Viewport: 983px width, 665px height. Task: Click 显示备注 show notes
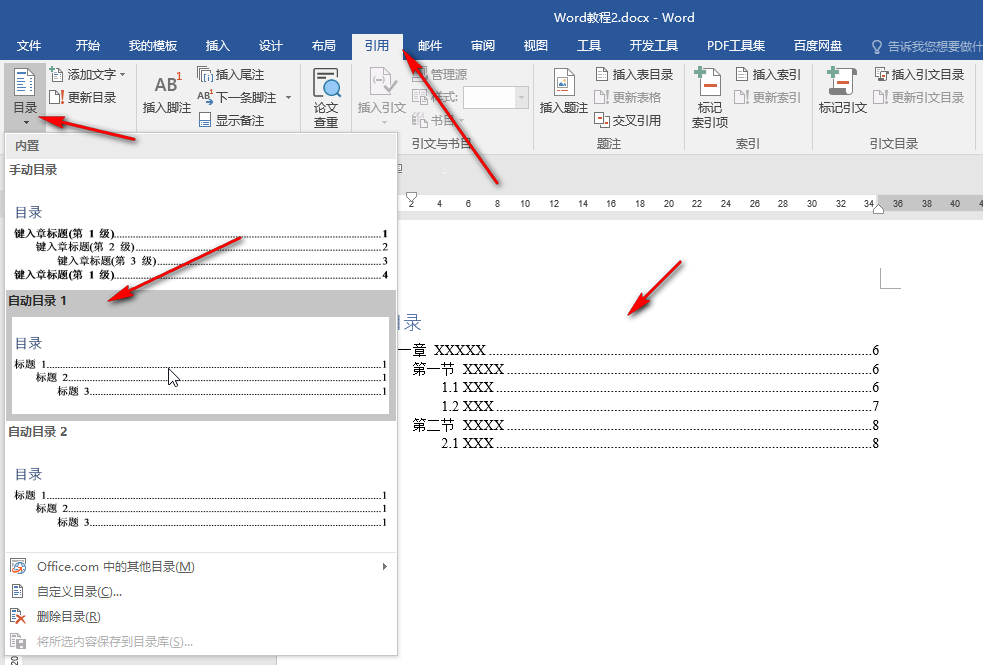coord(231,120)
